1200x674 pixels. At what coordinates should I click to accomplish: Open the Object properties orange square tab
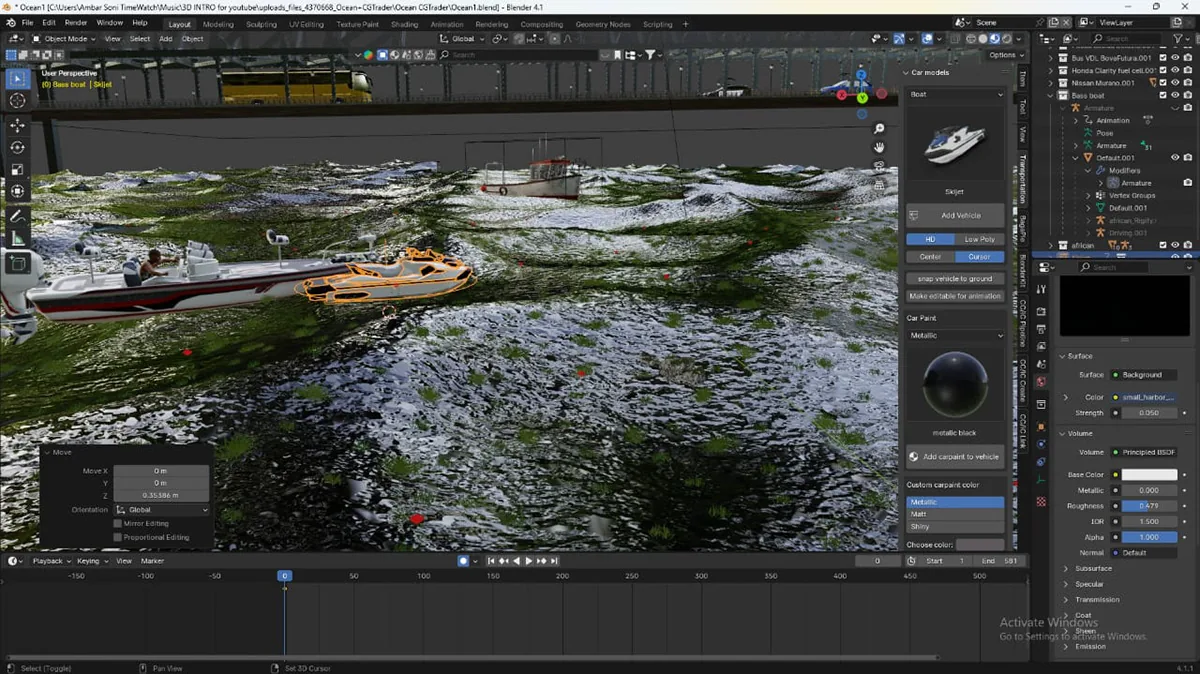[x=1041, y=427]
